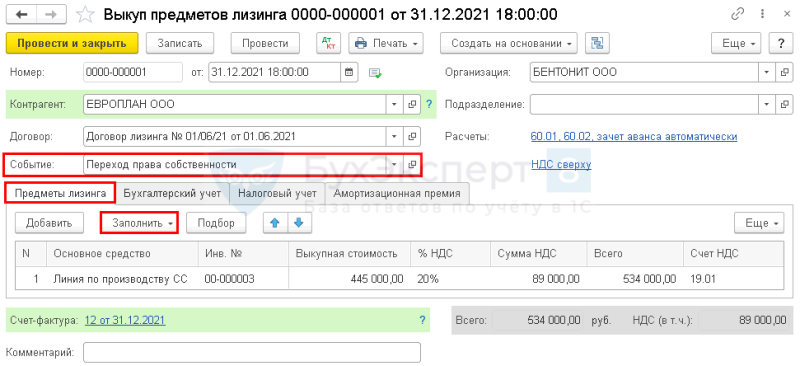Screen dimensions: 800x366
Task: Select the Счет НДС cell 19.01
Action: coord(733,279)
